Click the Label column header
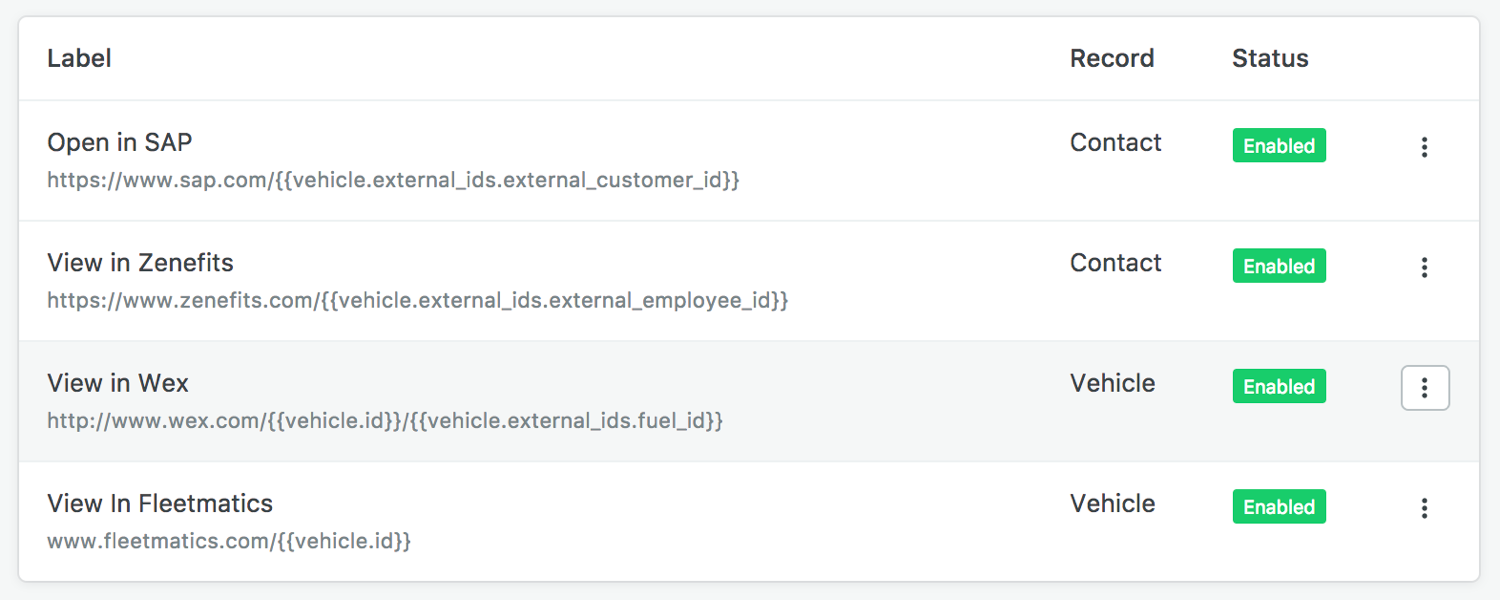 tap(79, 59)
